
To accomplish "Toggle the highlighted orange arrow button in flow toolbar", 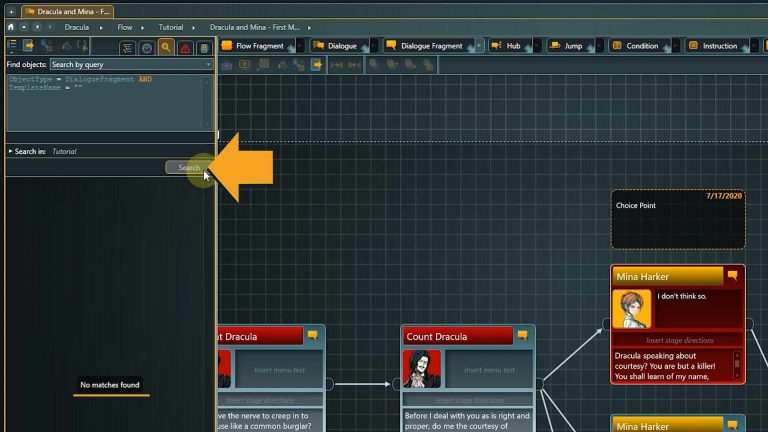I will 316,65.
